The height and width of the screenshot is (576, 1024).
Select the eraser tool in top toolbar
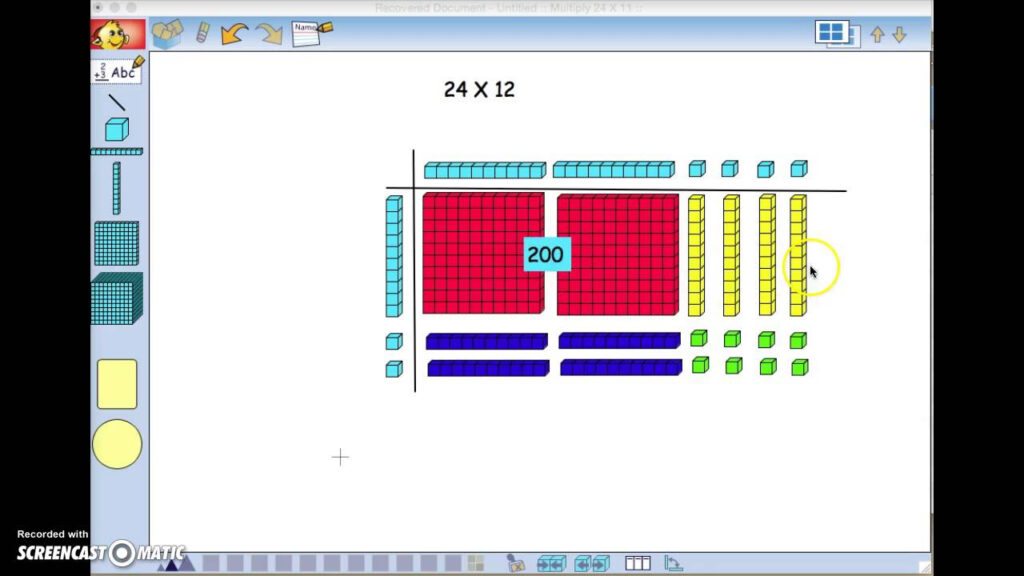coord(202,34)
